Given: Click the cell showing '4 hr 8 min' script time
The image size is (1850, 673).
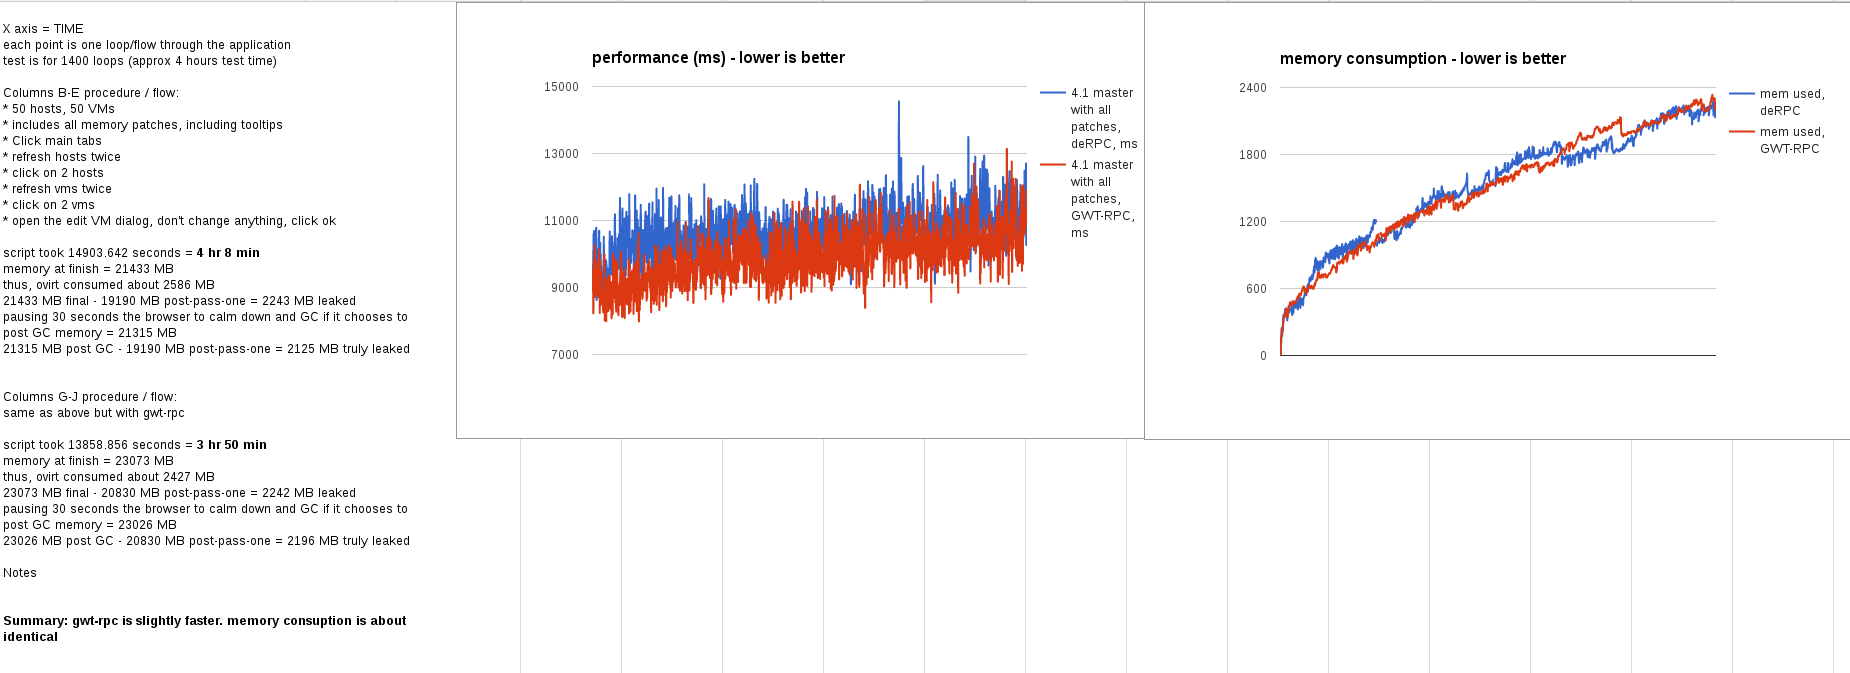Looking at the screenshot, I should click(131, 253).
